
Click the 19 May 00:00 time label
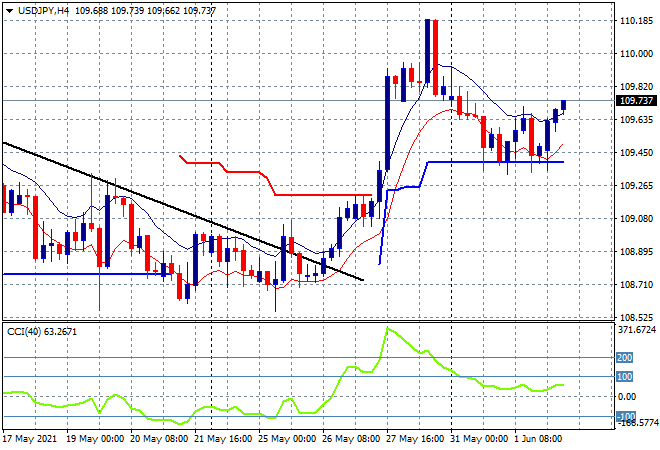coord(95,439)
